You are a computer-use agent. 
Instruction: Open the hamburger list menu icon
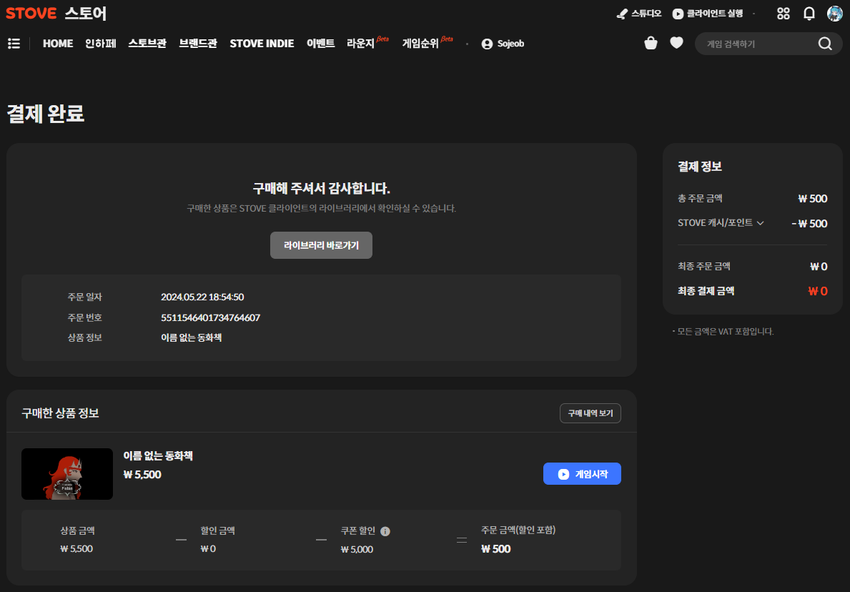click(x=14, y=43)
